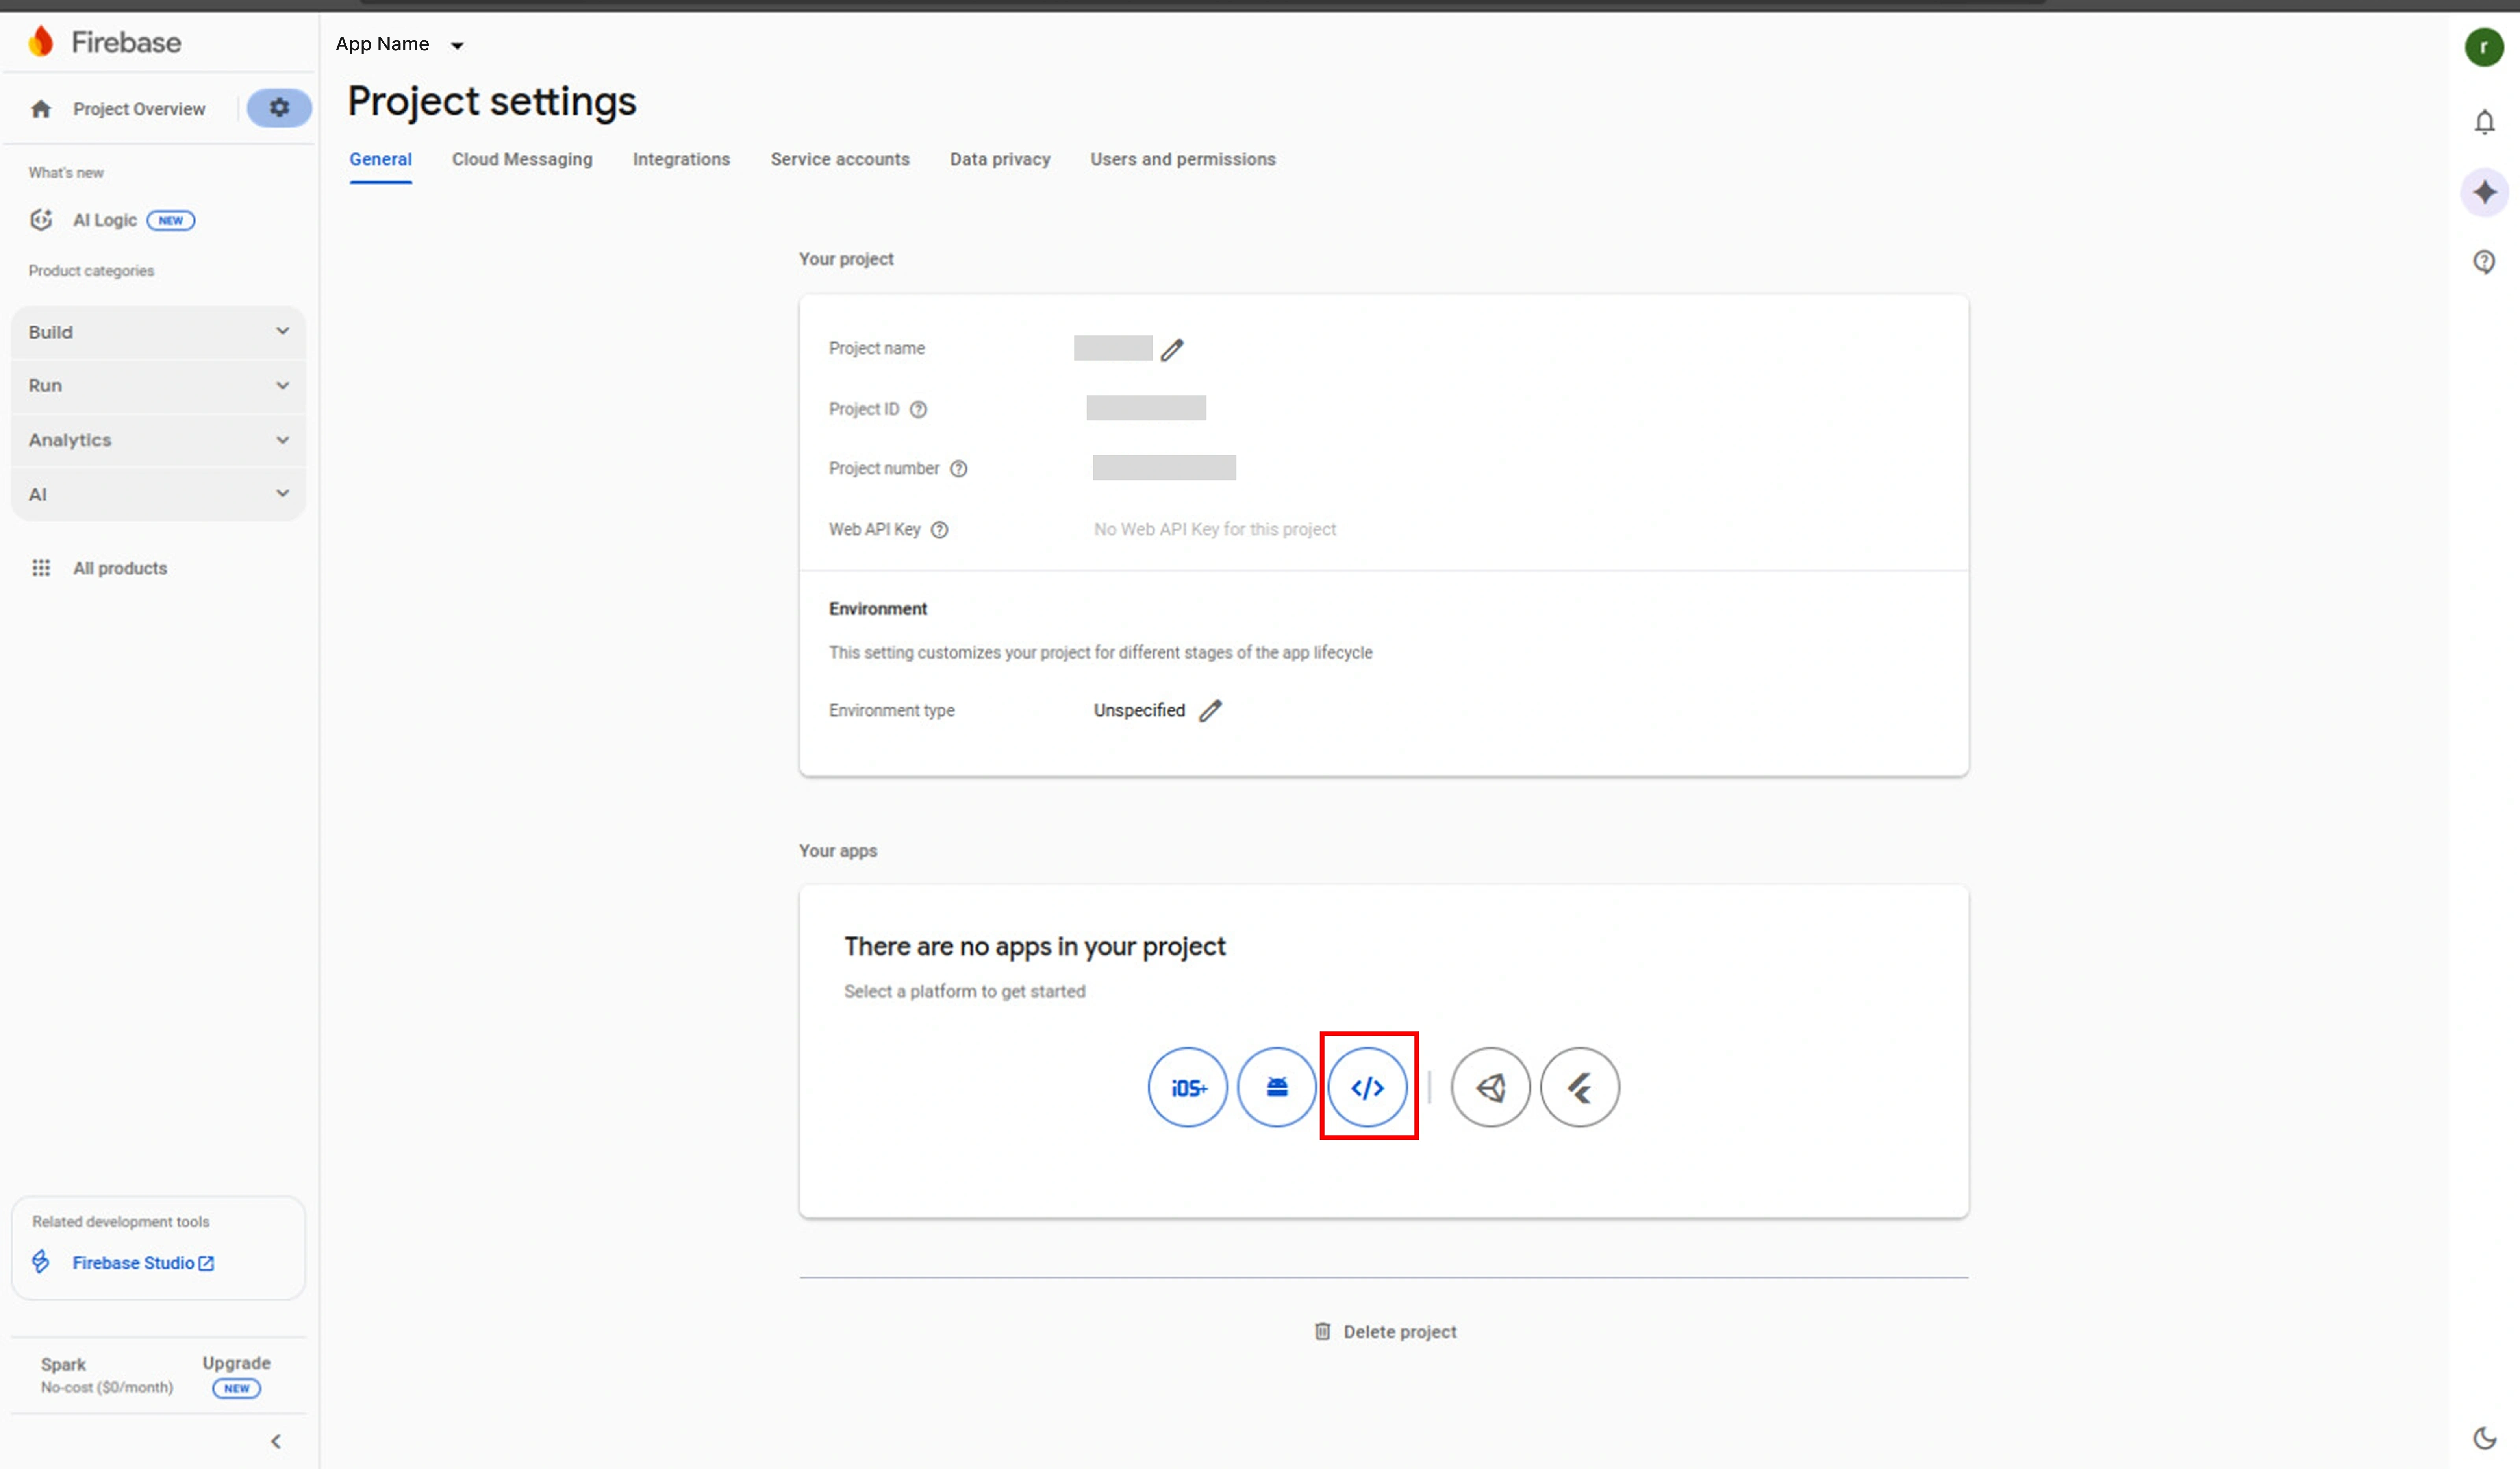Open help question mark icon
The image size is (2520, 1469).
coord(2484,262)
